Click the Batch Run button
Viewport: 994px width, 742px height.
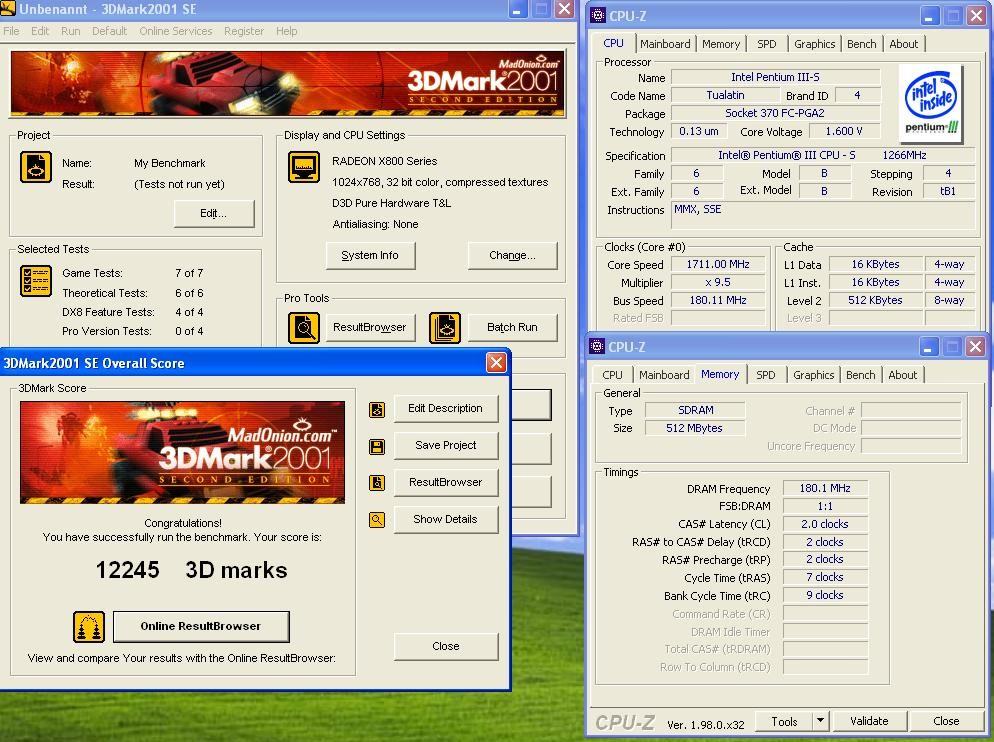pyautogui.click(x=512, y=328)
